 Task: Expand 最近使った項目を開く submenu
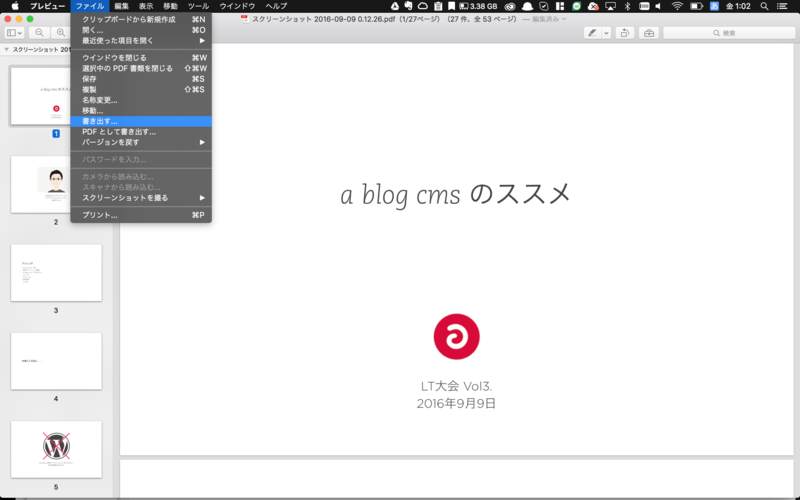coord(141,40)
